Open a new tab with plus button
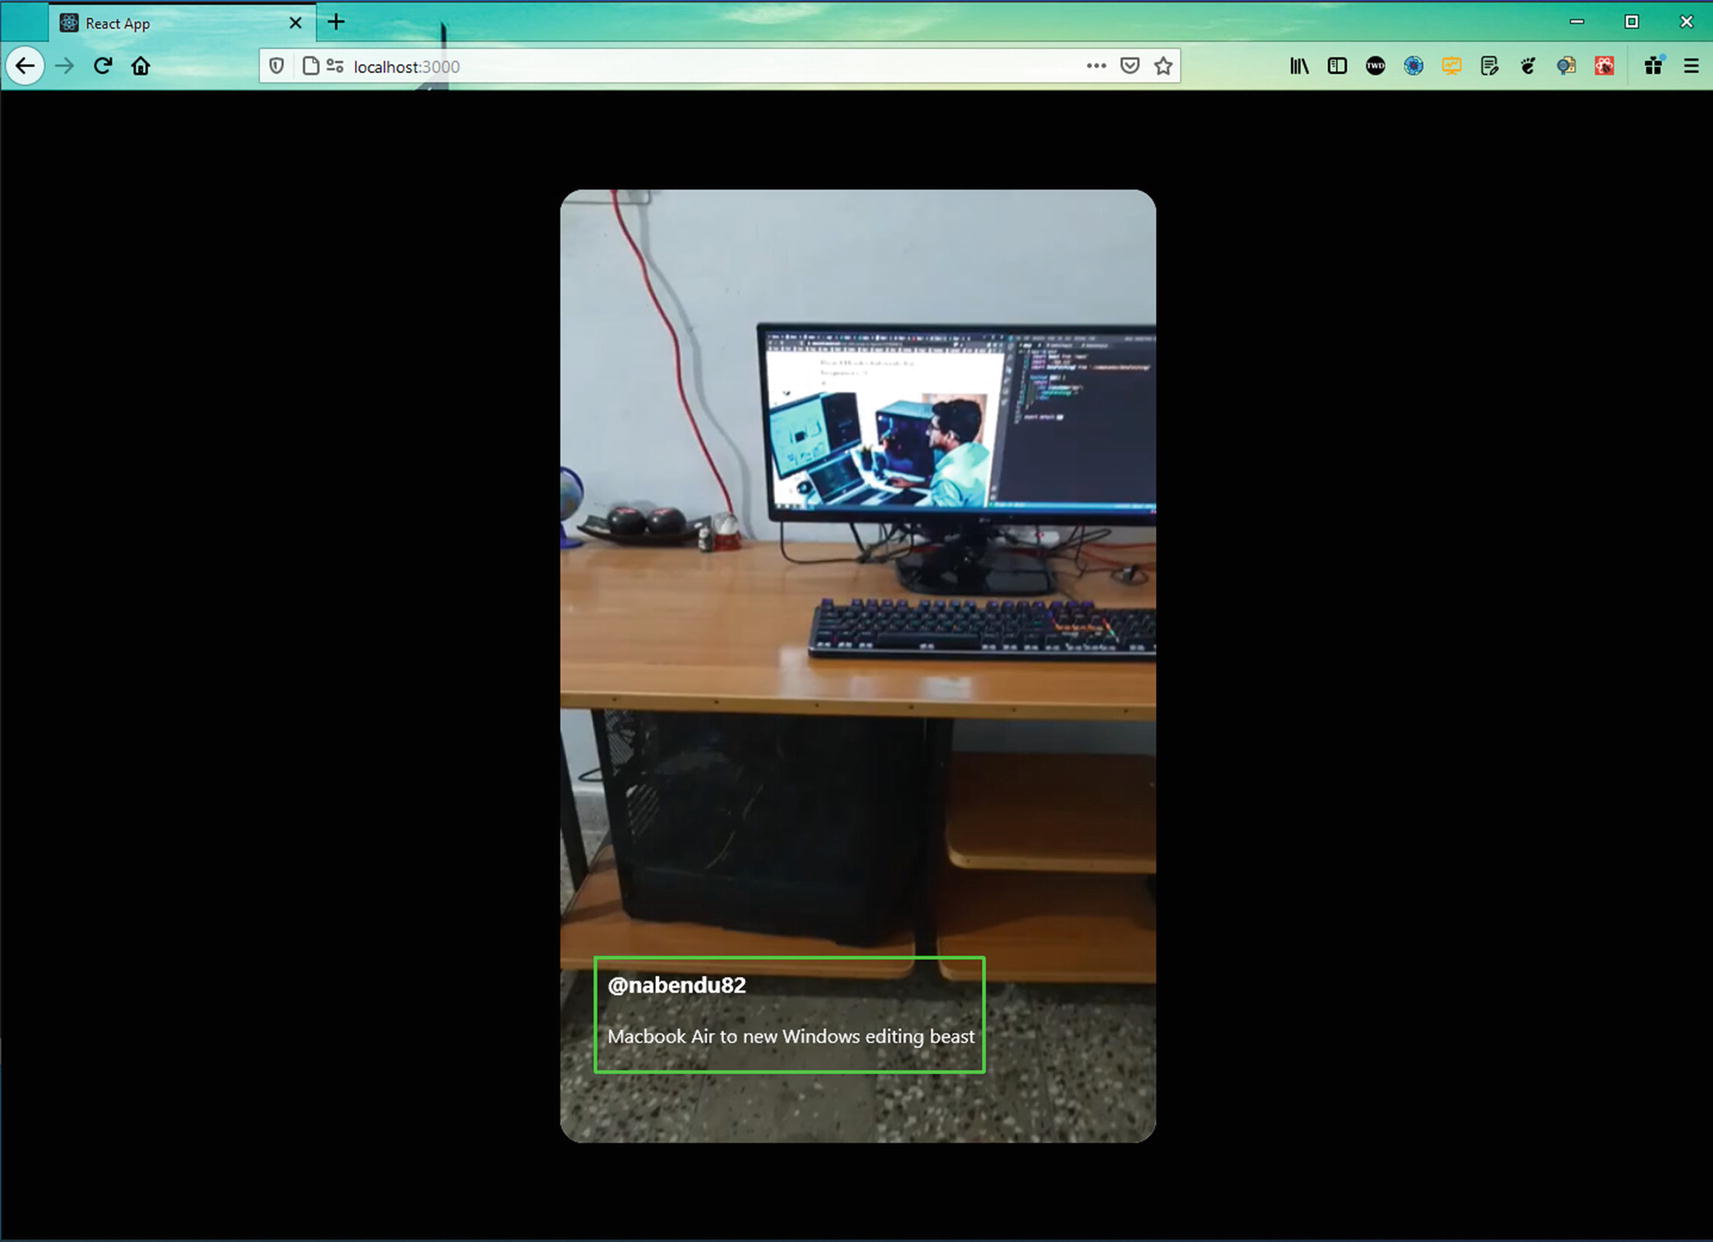The height and width of the screenshot is (1242, 1713). coord(336,22)
